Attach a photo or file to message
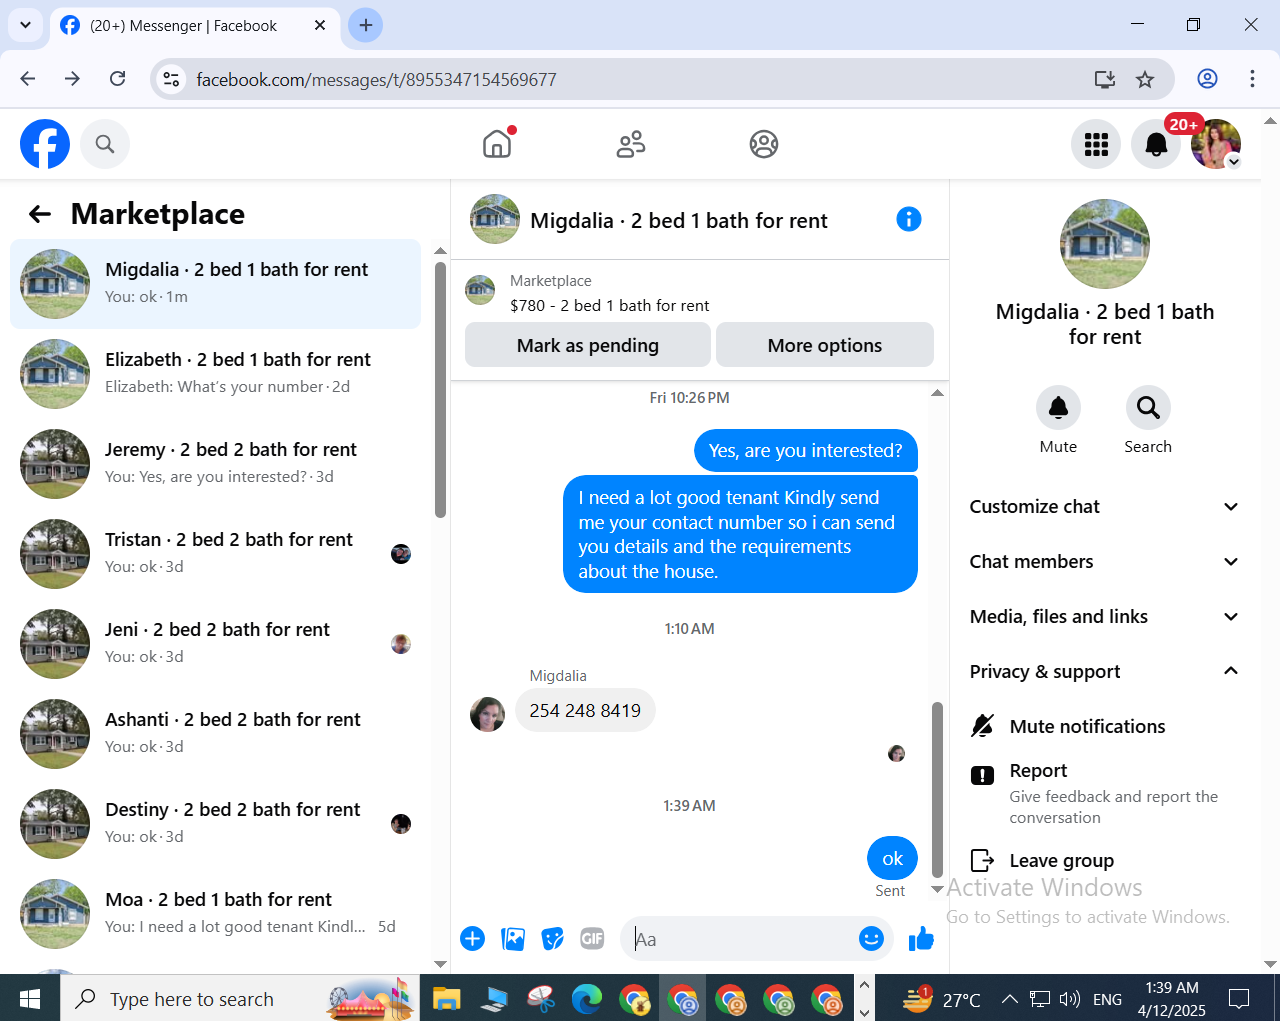Screen dimensions: 1280x1021 [x=513, y=938]
